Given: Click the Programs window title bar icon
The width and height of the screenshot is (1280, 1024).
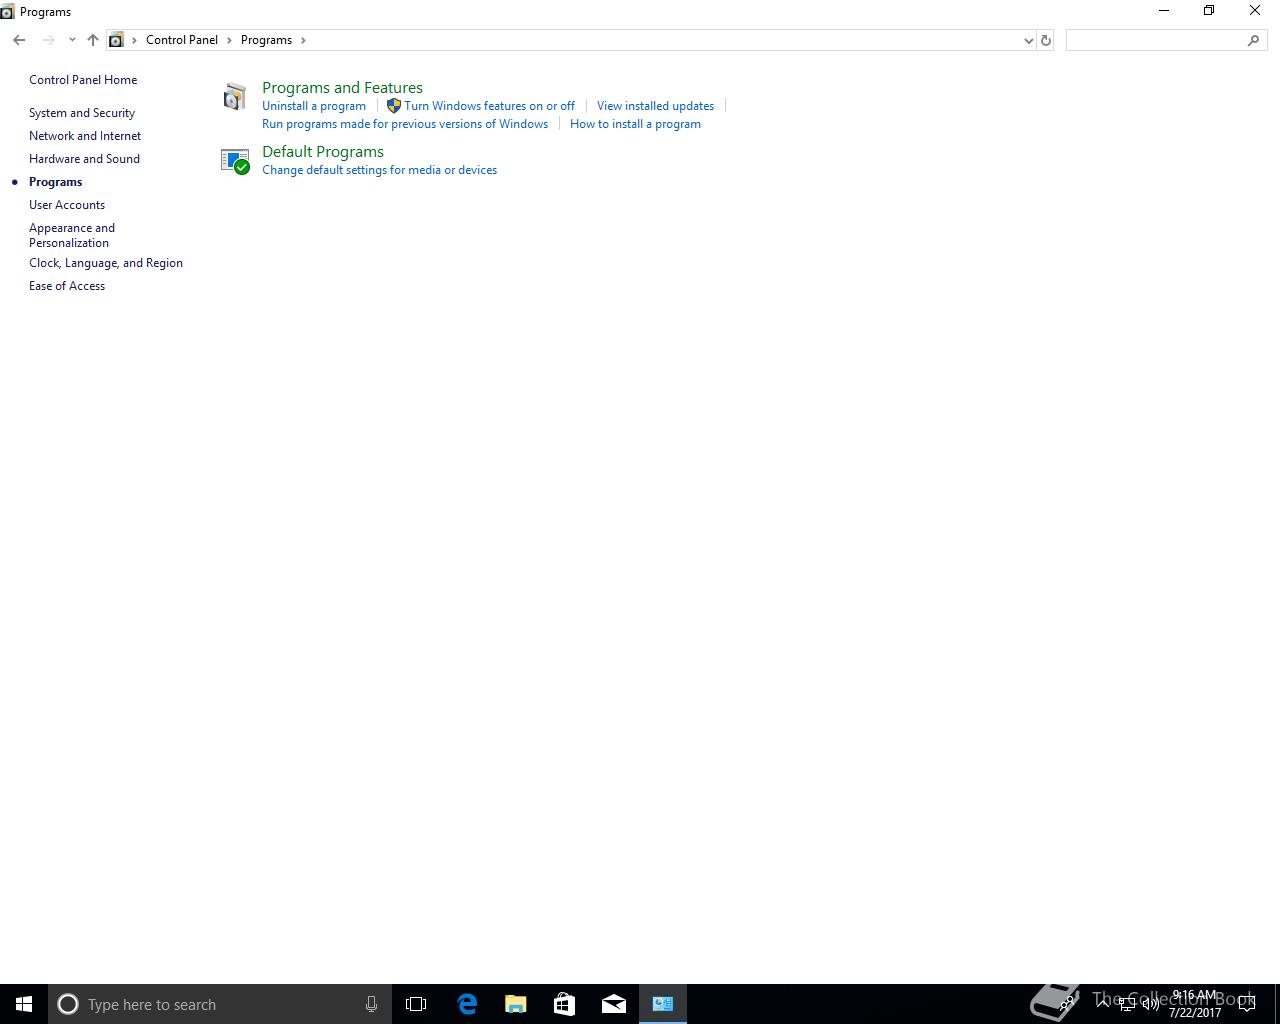Looking at the screenshot, I should pos(8,12).
